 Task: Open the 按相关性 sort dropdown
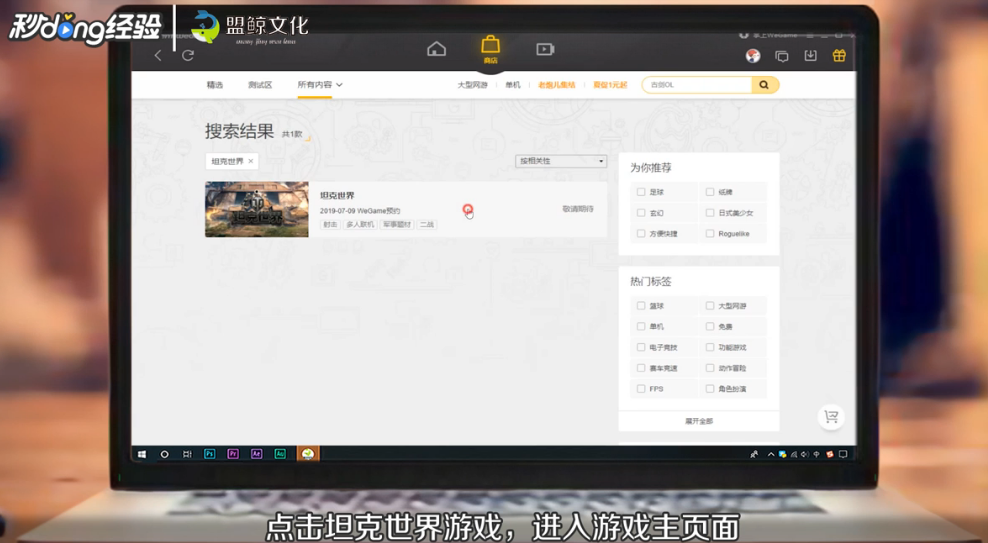pos(561,161)
